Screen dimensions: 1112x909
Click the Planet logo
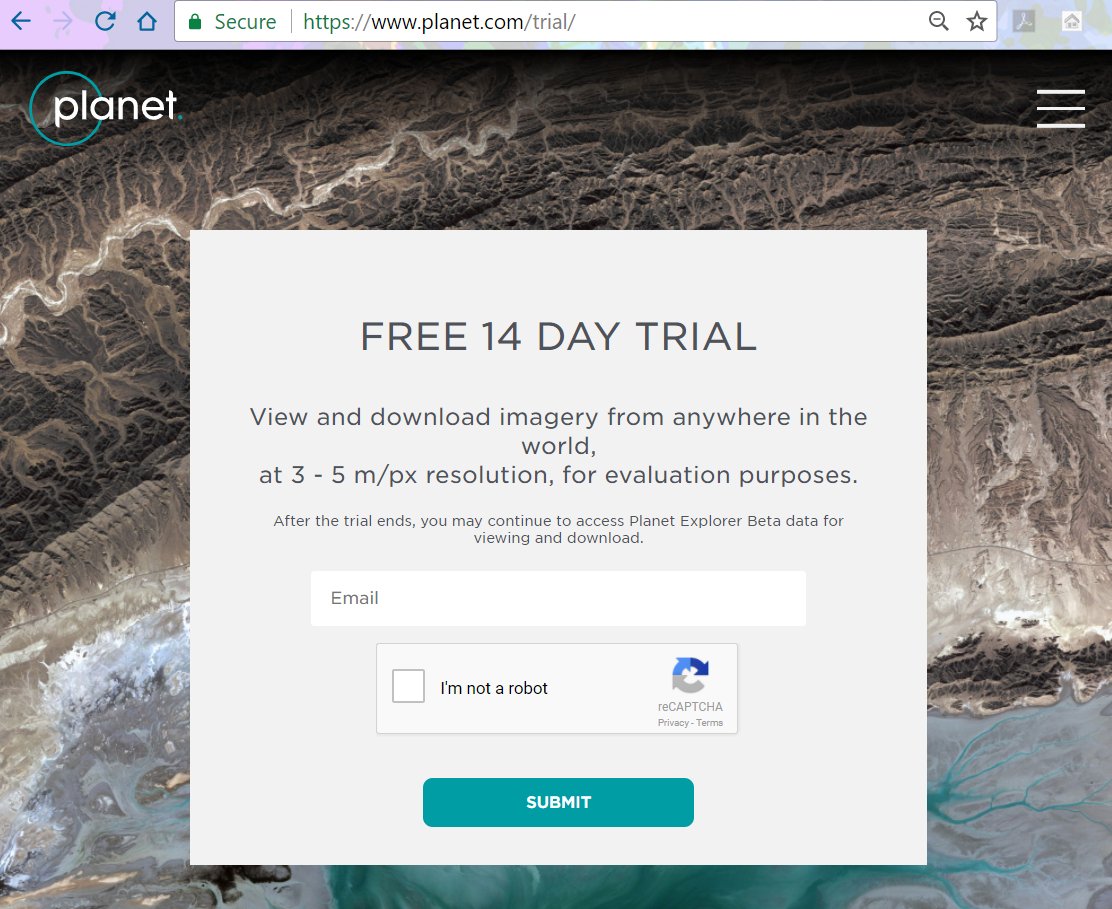[x=105, y=108]
